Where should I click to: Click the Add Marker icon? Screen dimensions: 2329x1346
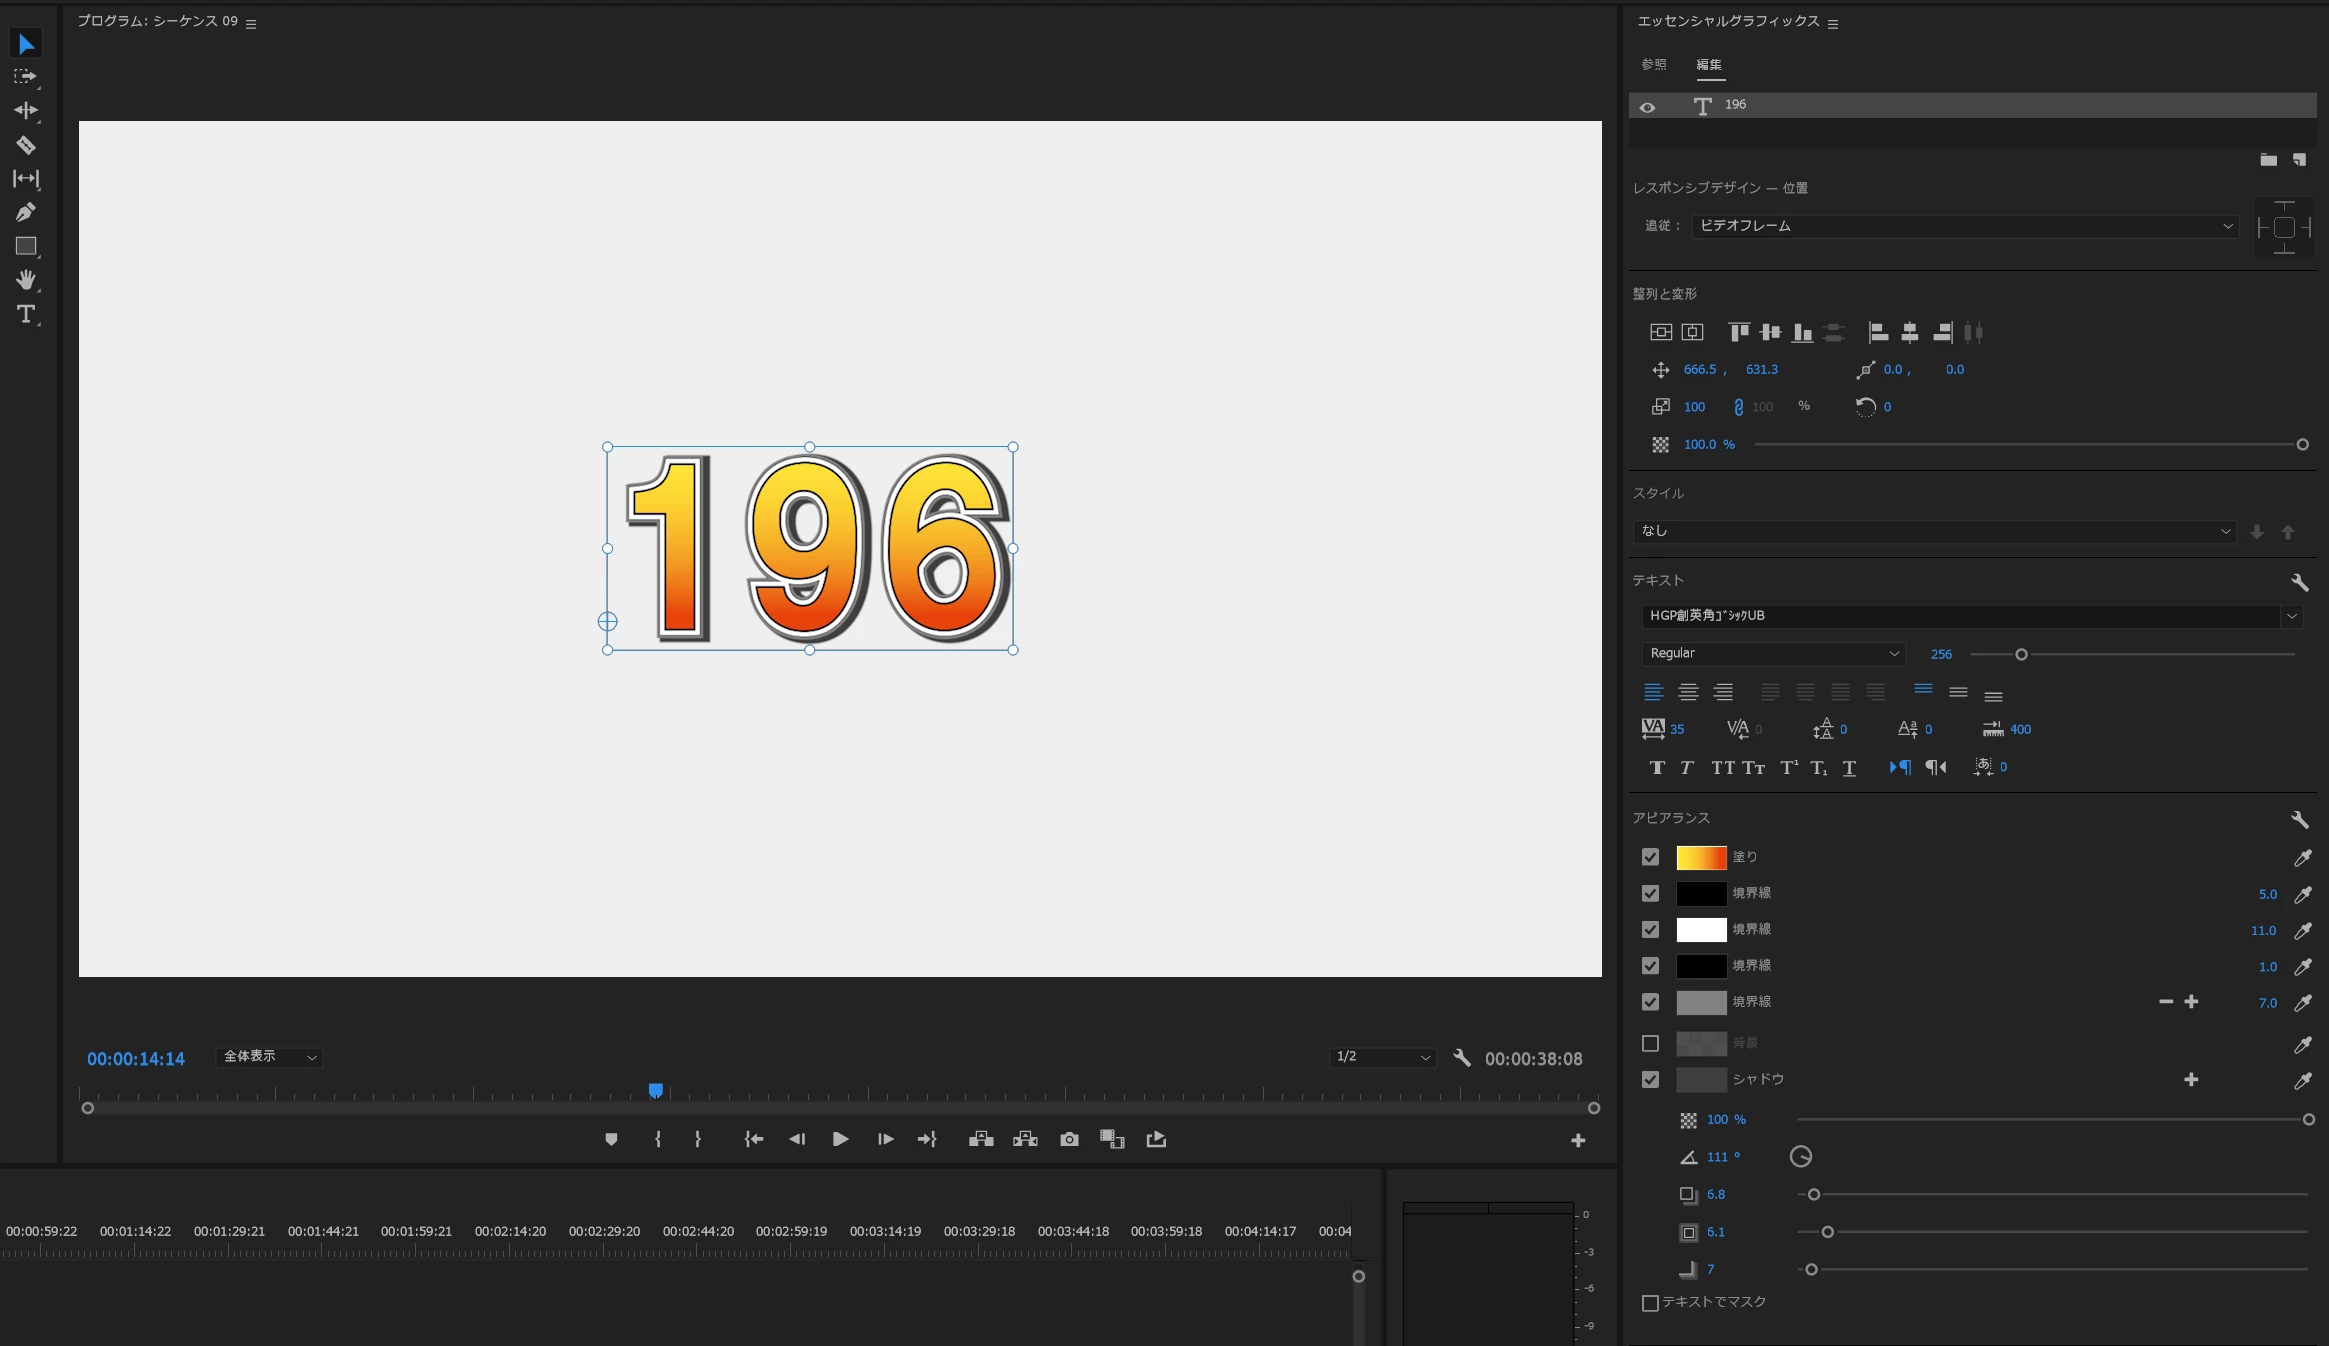coord(611,1139)
